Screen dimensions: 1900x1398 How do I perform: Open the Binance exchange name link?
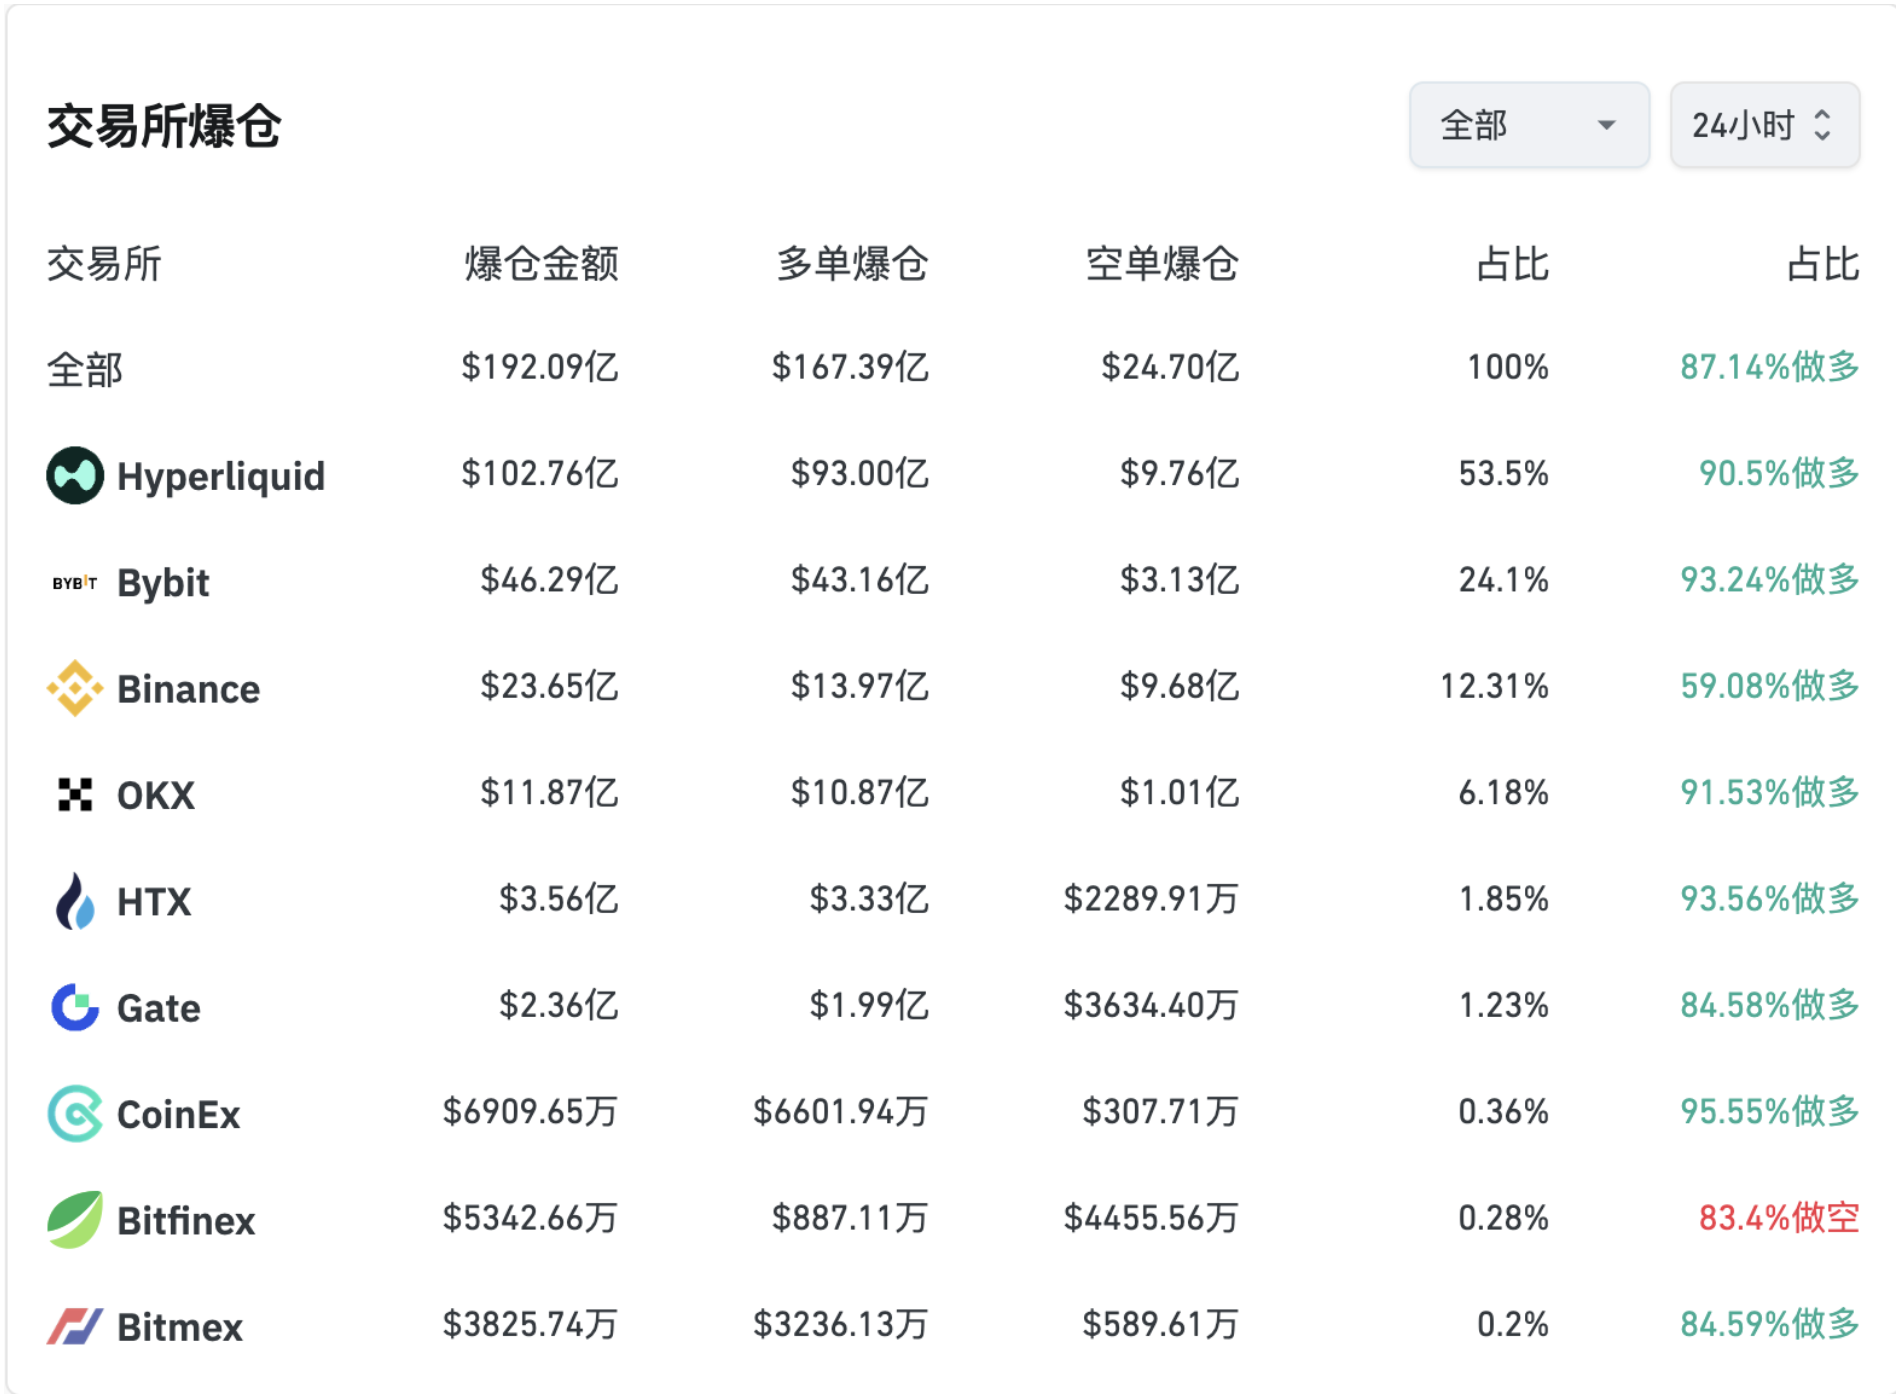click(x=188, y=689)
